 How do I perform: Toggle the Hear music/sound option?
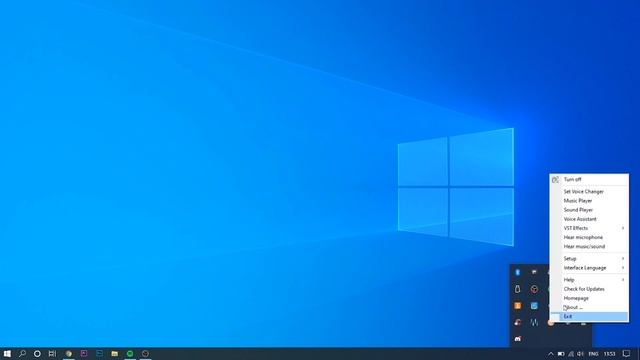(x=589, y=247)
